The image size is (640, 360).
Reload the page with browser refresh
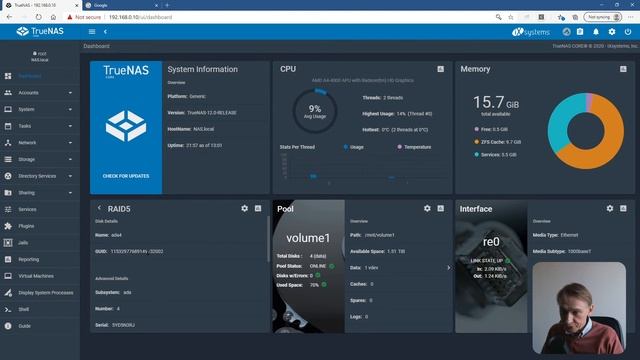[x=38, y=17]
